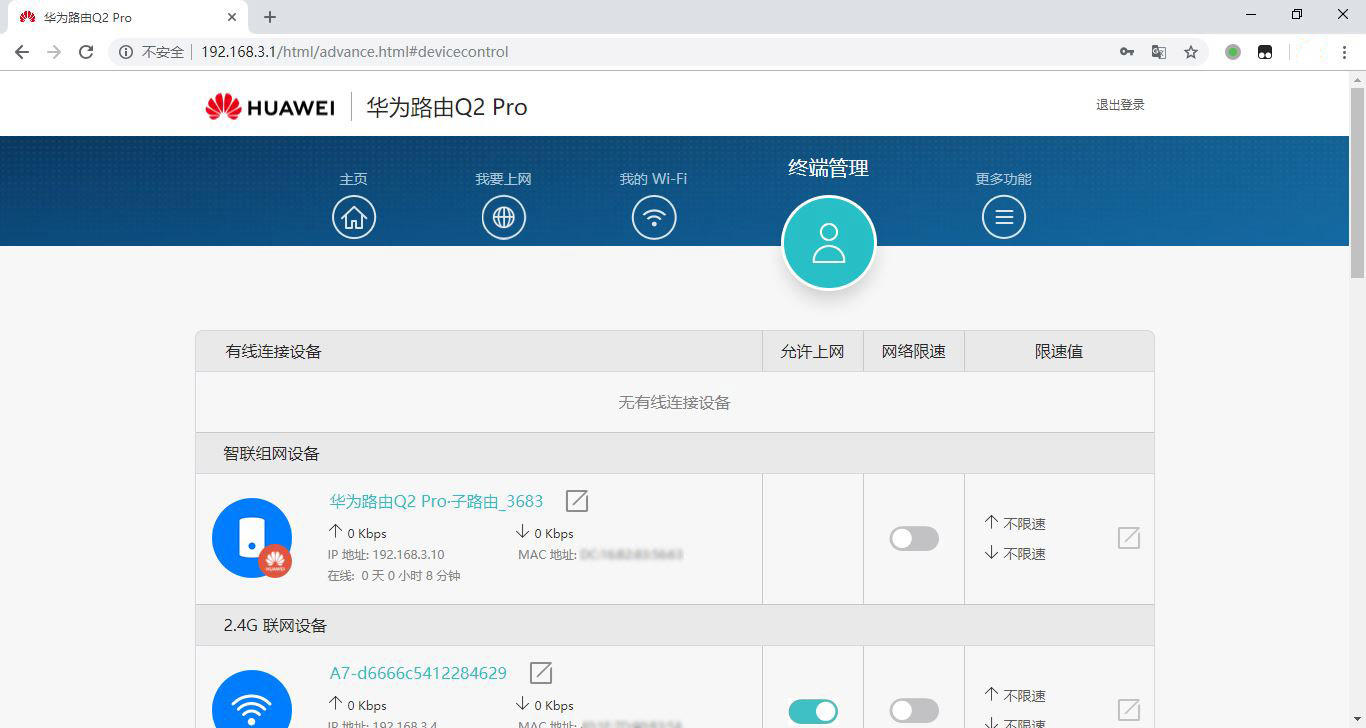The height and width of the screenshot is (728, 1366).
Task: Click the 智联组网设备 section heading
Action: [x=272, y=454]
